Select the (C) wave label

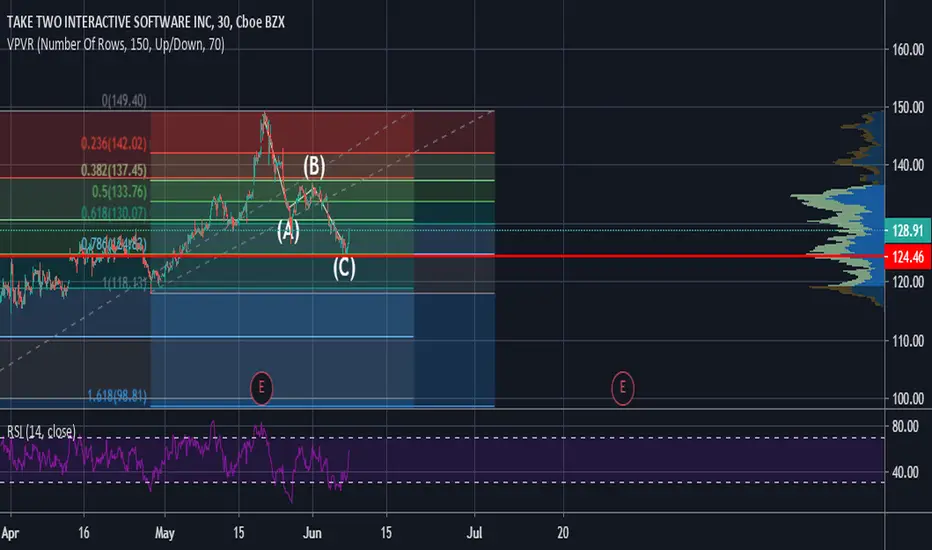344,268
